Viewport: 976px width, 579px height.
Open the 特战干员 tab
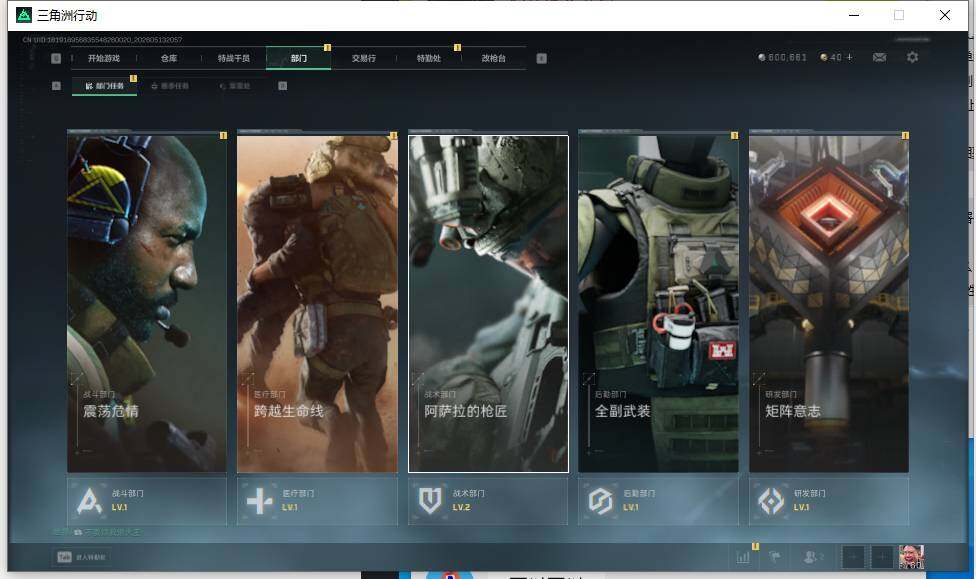[233, 59]
